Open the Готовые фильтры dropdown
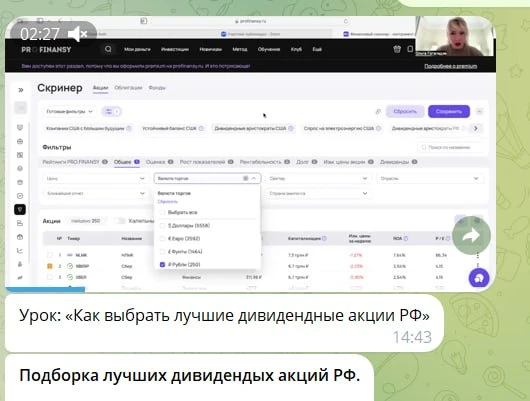 pyautogui.click(x=69, y=111)
